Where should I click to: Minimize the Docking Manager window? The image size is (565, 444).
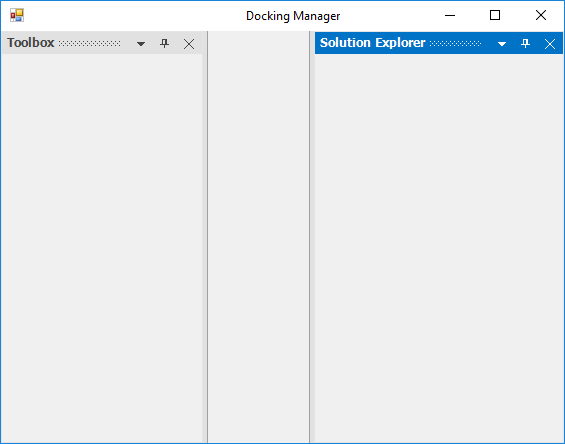coord(450,15)
